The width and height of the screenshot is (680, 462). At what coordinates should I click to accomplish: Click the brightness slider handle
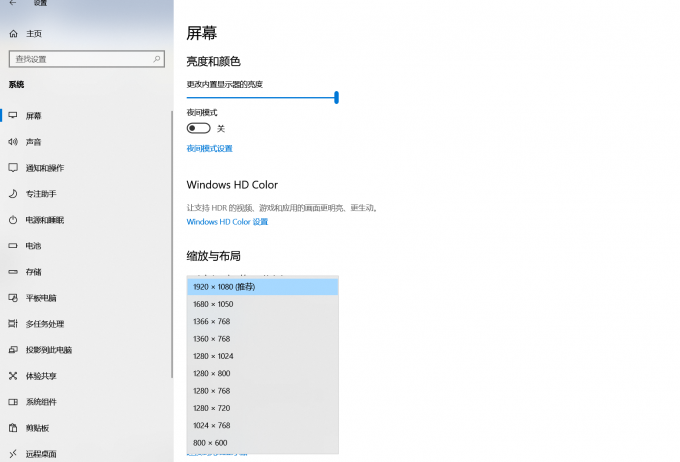point(336,98)
